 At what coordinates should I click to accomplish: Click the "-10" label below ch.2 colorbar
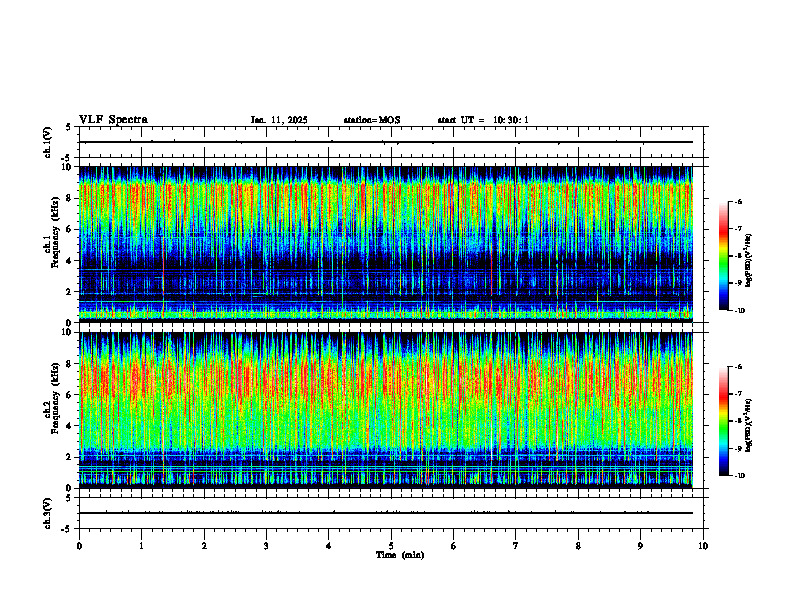coord(740,475)
